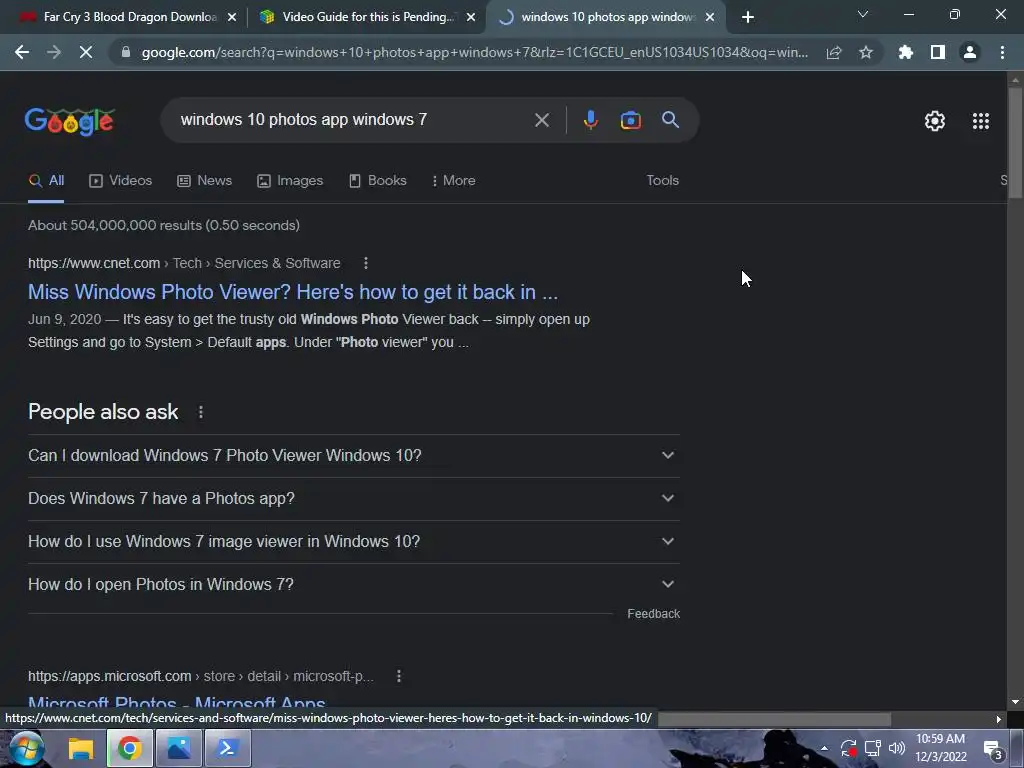
Task: Show hidden tray icons arrow
Action: click(824, 749)
